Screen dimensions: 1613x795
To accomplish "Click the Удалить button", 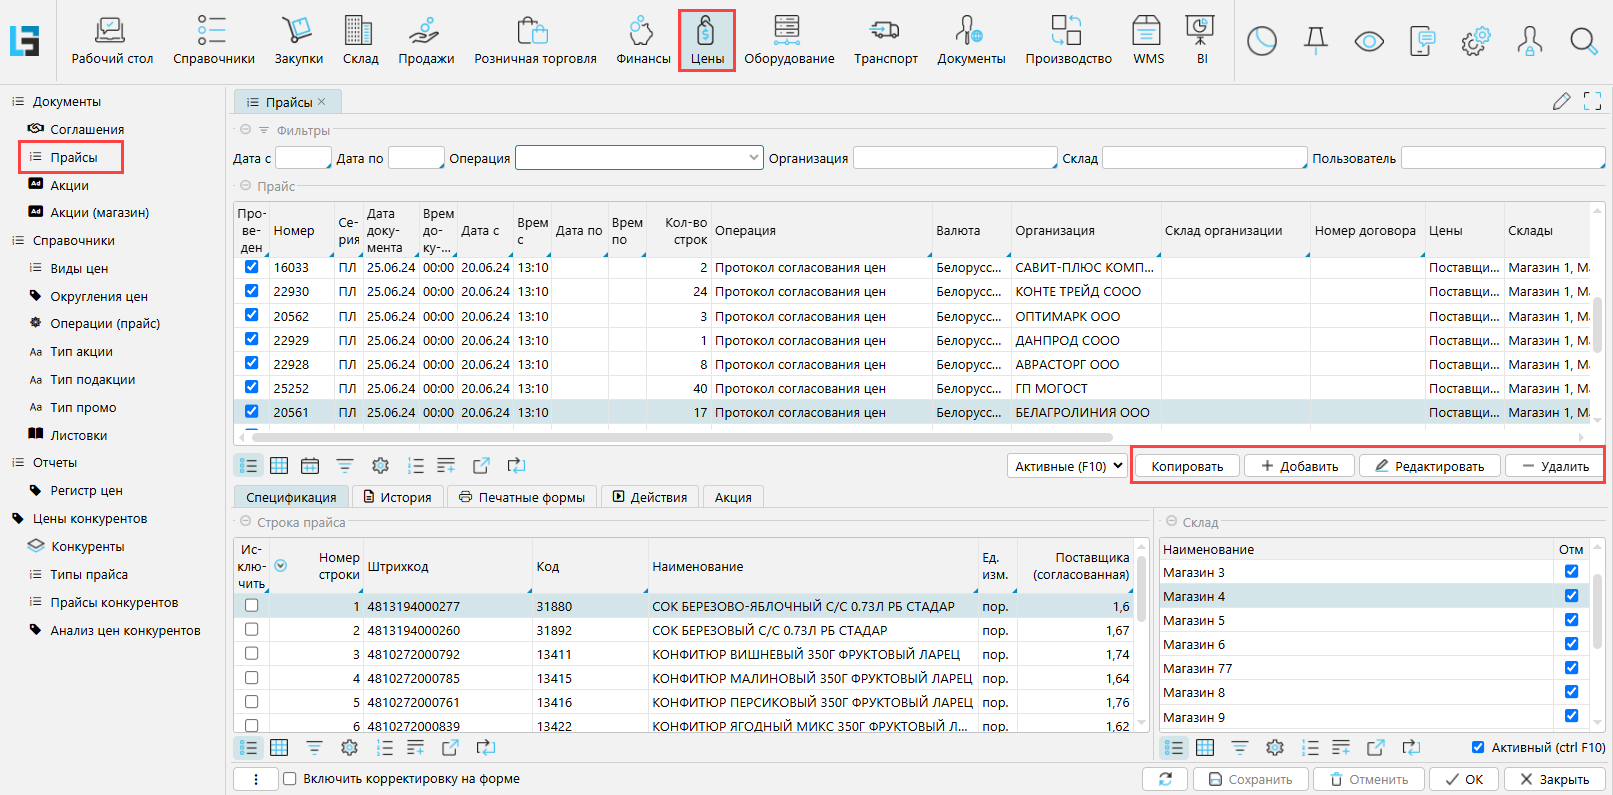I will pos(1554,466).
